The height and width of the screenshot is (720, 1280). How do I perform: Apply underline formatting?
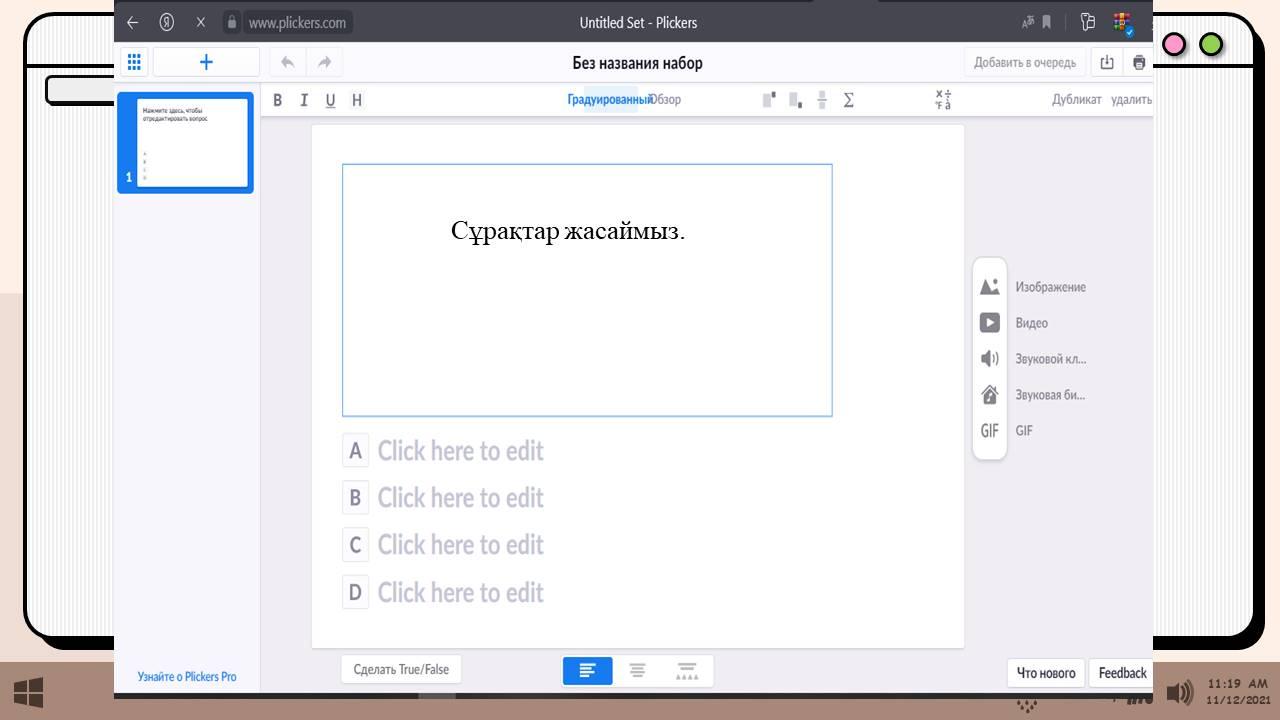tap(330, 100)
